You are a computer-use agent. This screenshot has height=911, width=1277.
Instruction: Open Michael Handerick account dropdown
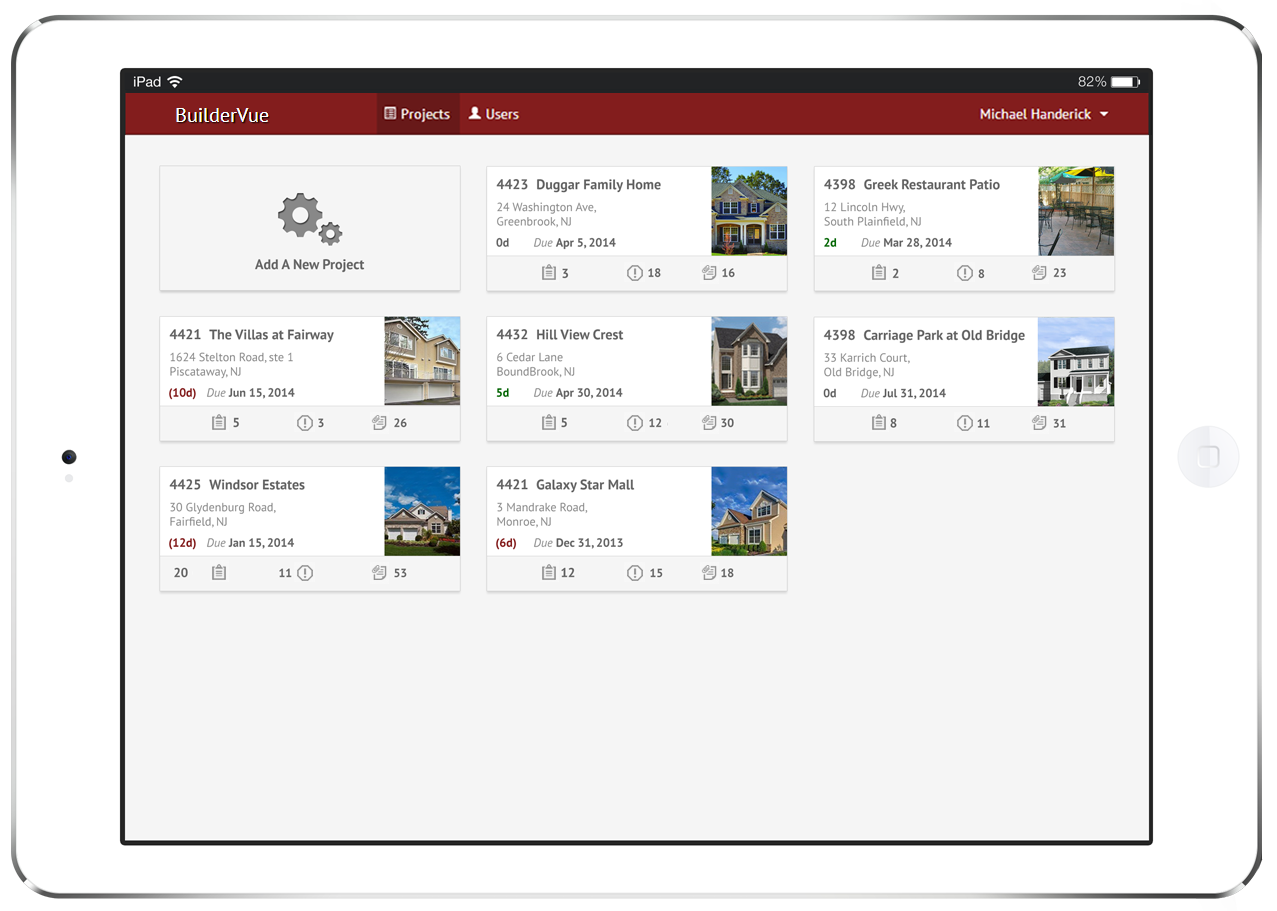coord(1044,114)
